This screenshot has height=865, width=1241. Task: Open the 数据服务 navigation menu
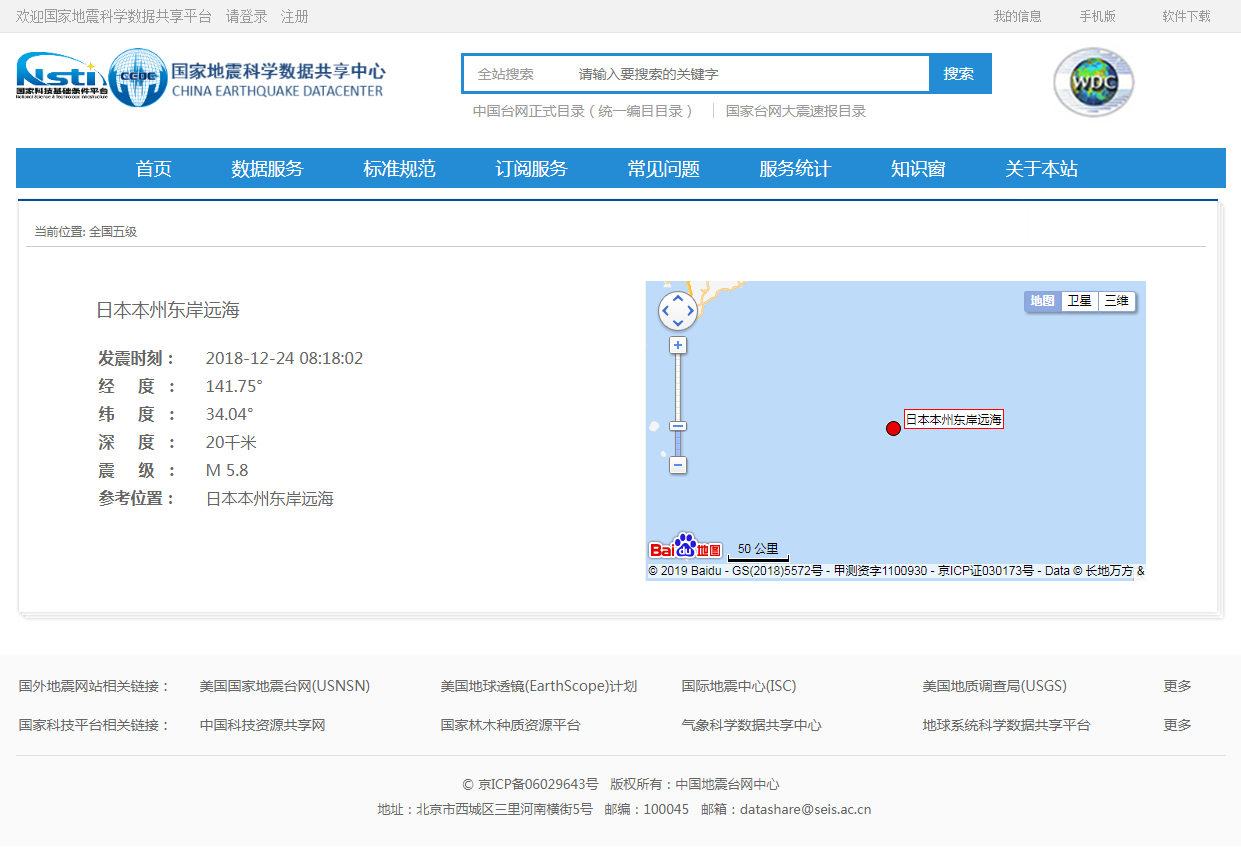[x=266, y=168]
